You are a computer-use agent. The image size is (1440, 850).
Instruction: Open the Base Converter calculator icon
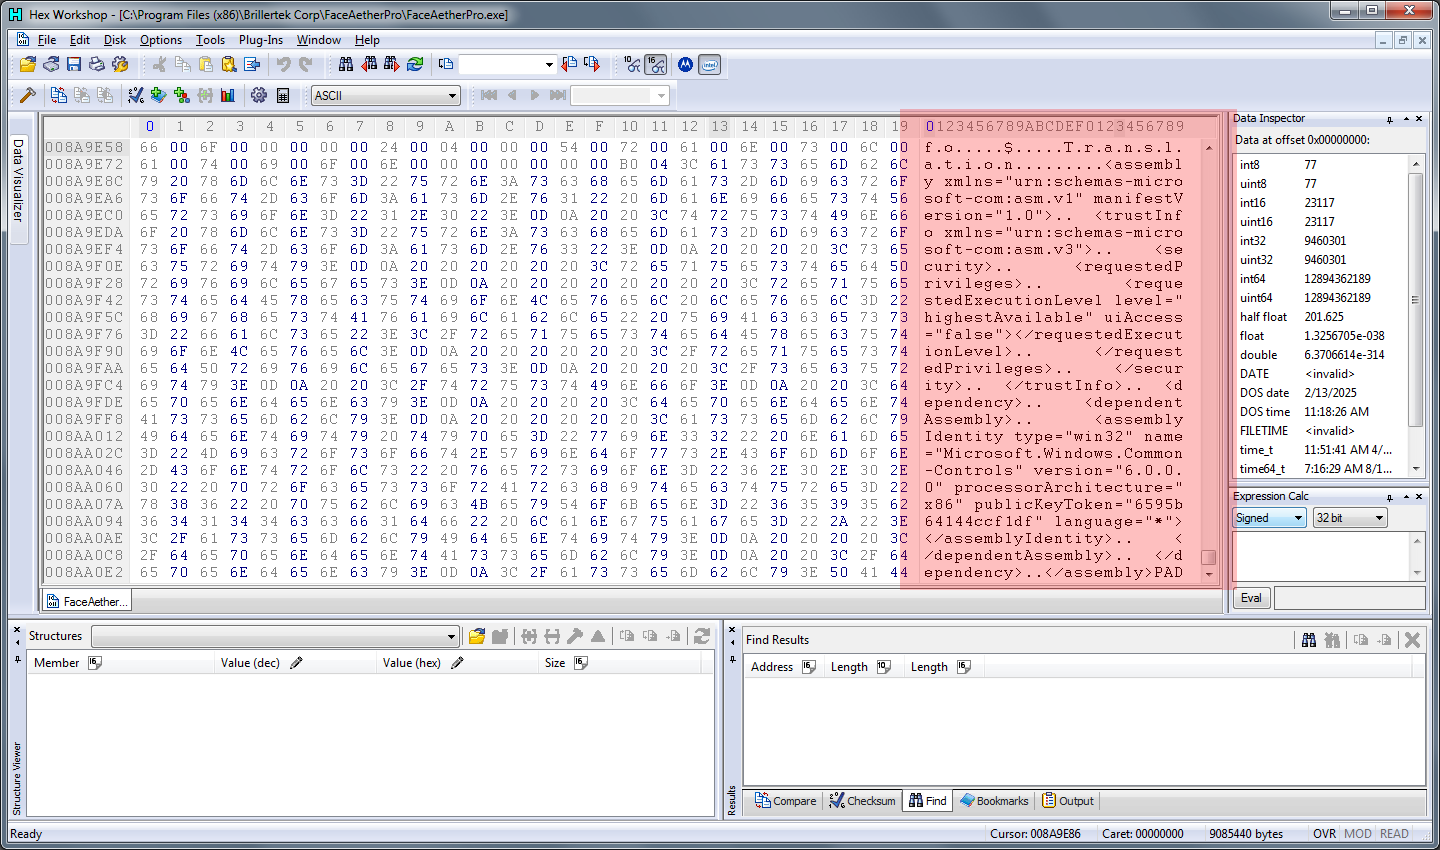(282, 93)
